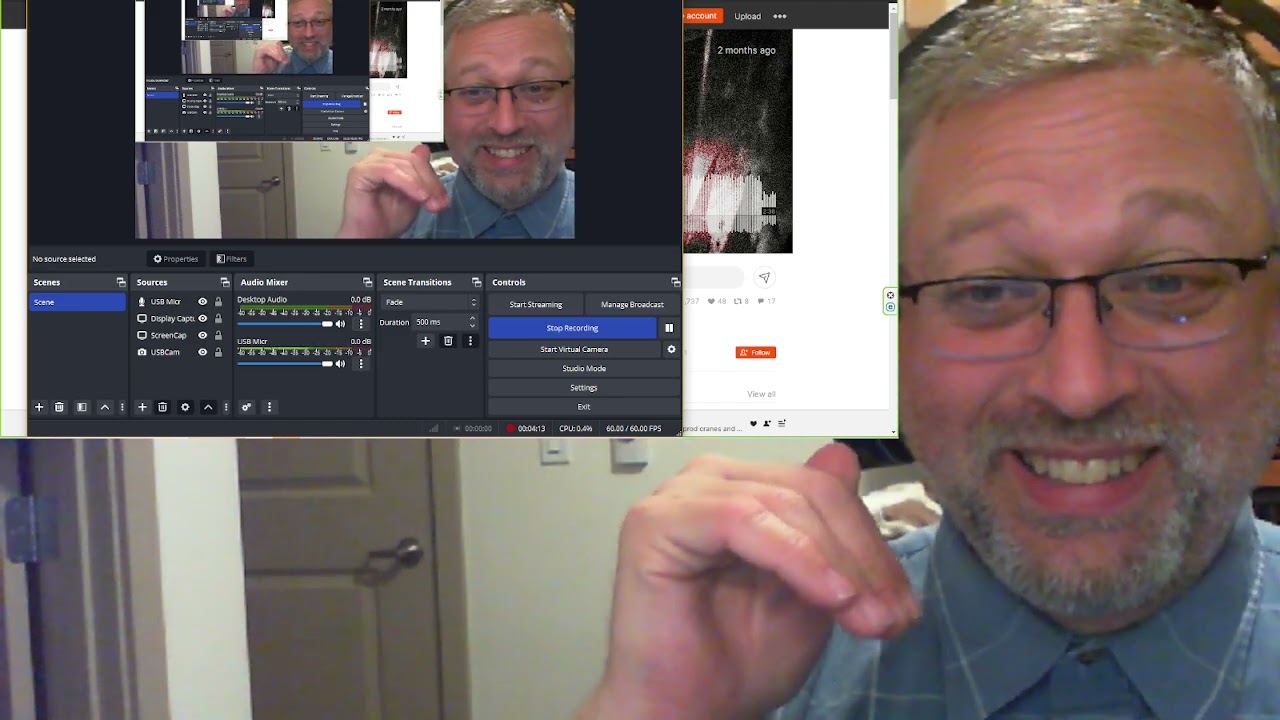Adjust USB Micr volume slider

tap(285, 364)
